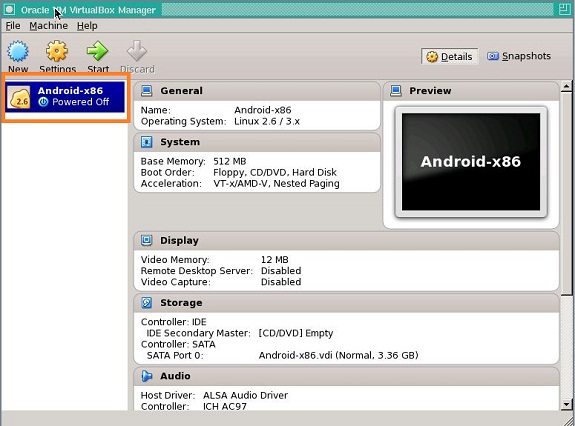This screenshot has width=575, height=426.
Task: Click the Video Capture 'Disabled' value
Action: [x=281, y=282]
